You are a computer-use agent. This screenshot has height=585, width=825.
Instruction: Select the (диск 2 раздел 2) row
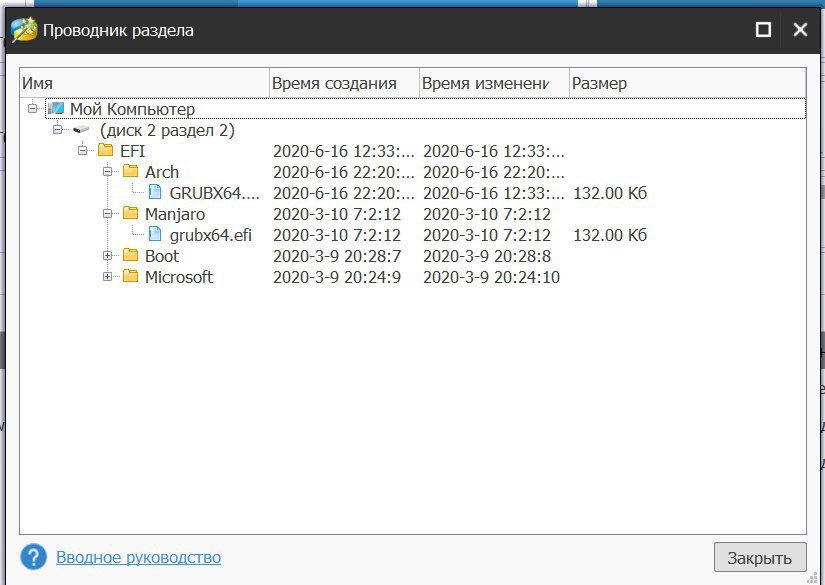tap(167, 130)
